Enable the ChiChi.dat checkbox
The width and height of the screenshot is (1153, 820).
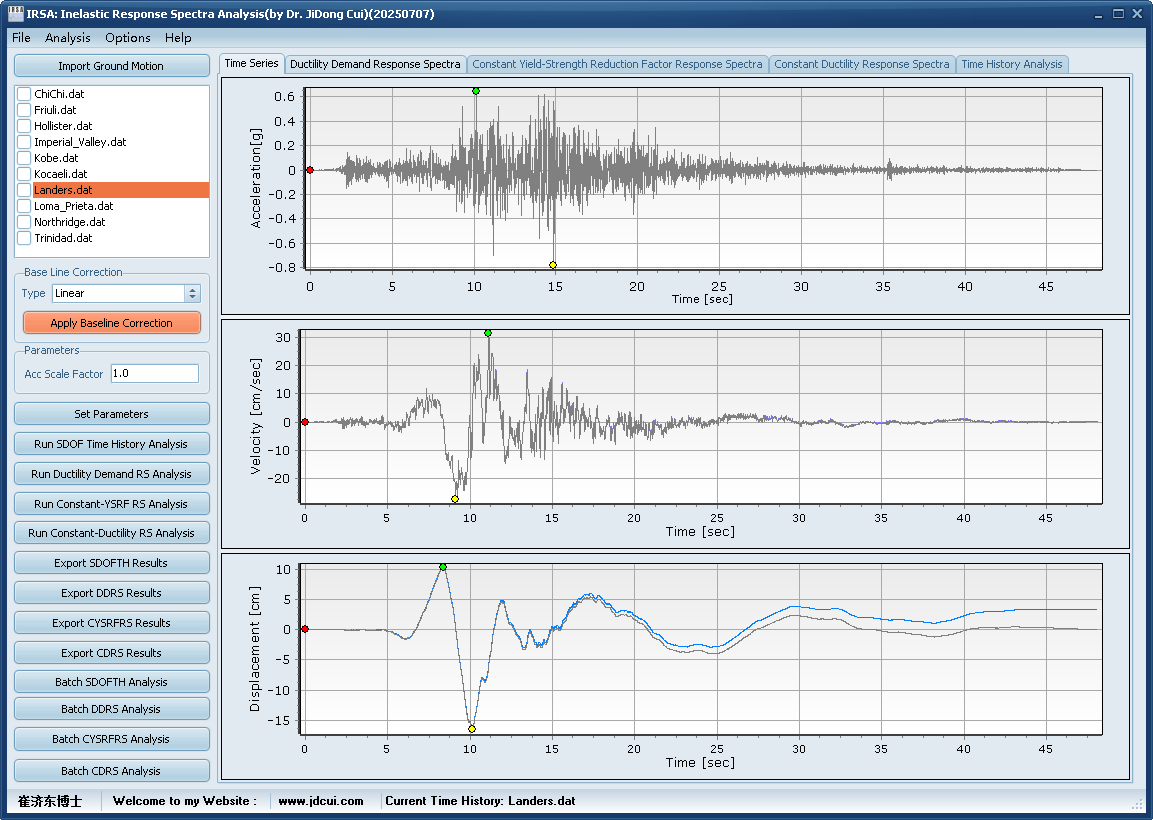tap(25, 94)
